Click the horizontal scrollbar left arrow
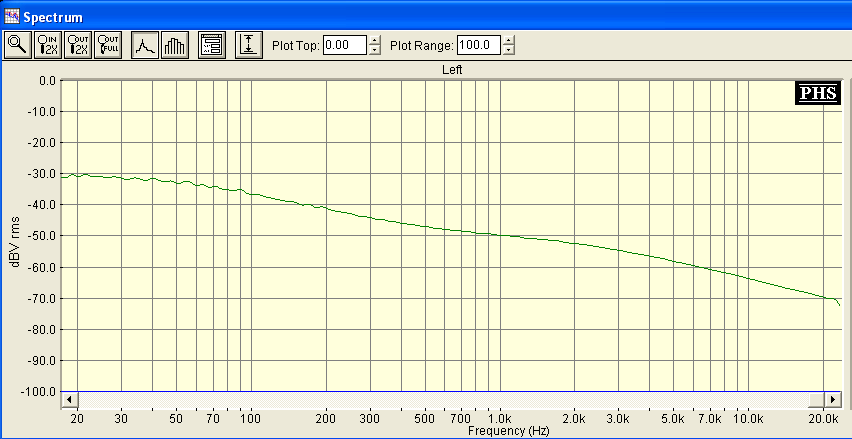This screenshot has height=439, width=852. [x=68, y=400]
